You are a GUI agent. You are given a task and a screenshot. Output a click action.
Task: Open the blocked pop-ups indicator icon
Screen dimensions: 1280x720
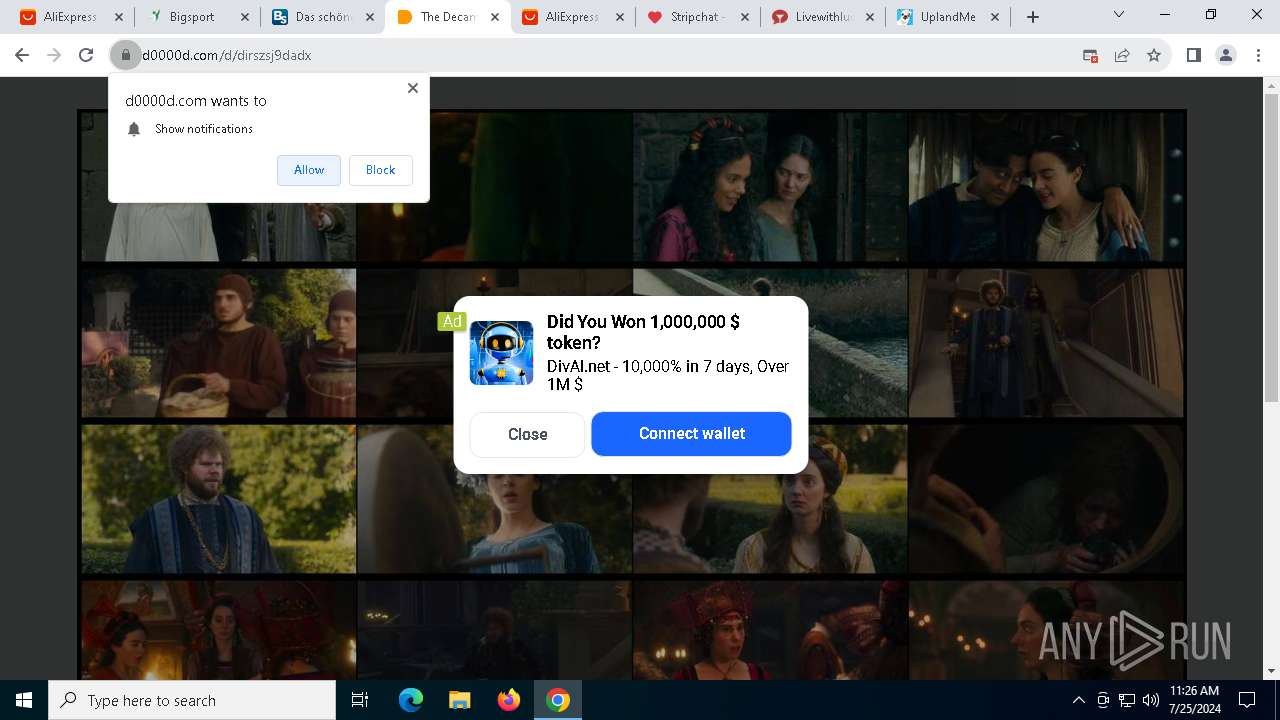1091,55
